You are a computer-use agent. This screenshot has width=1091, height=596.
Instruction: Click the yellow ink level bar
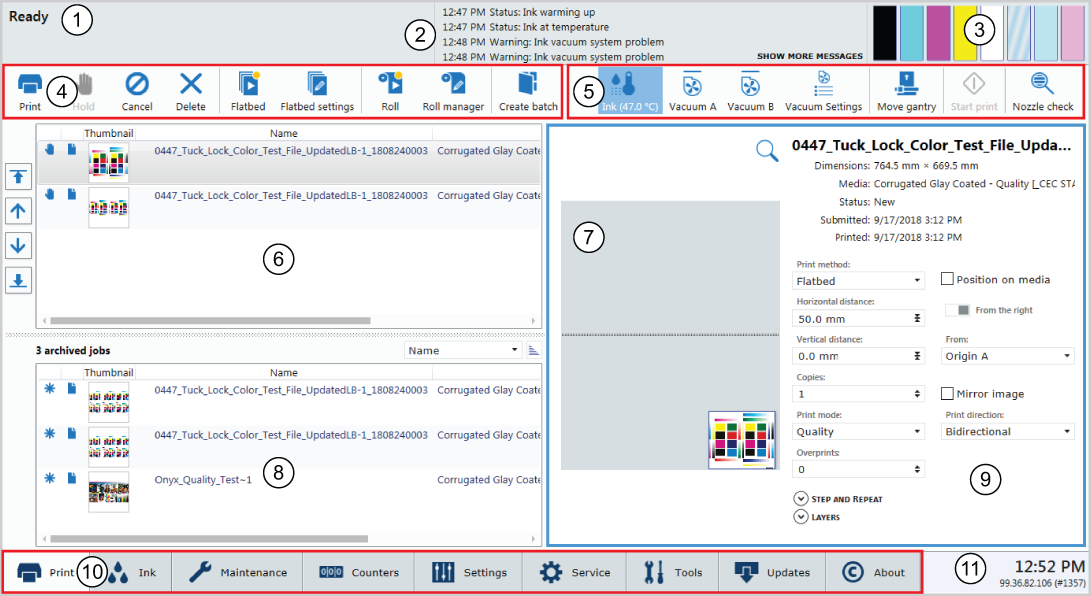coord(964,34)
